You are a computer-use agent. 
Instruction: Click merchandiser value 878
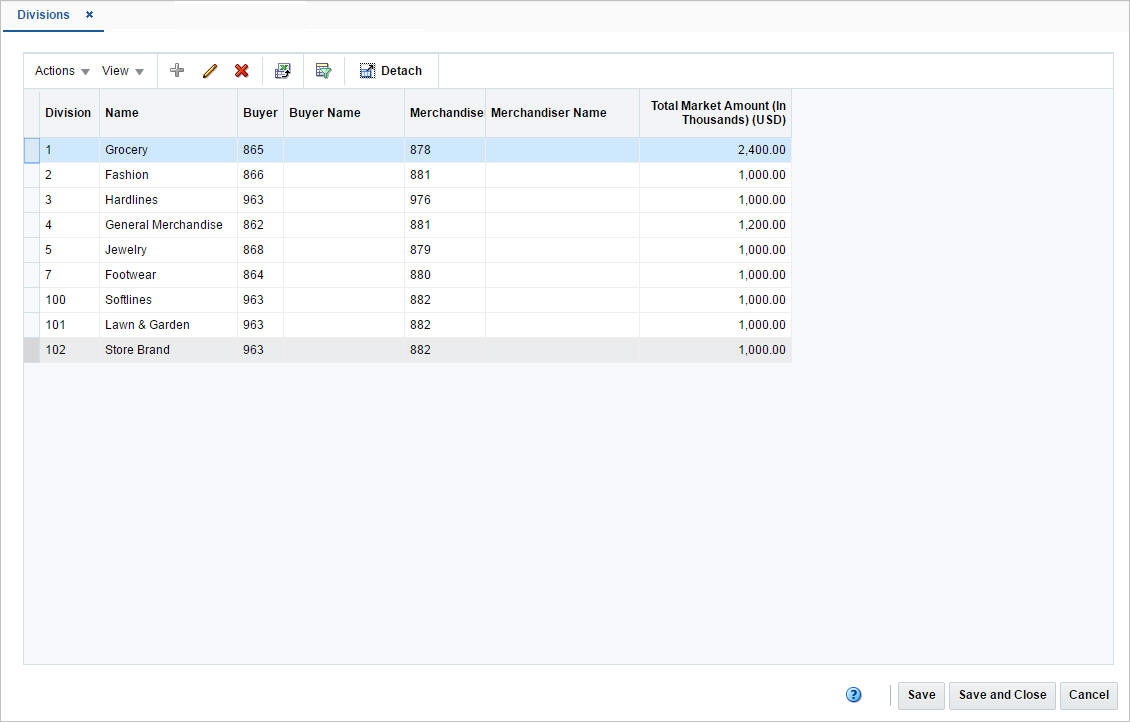pyautogui.click(x=445, y=150)
